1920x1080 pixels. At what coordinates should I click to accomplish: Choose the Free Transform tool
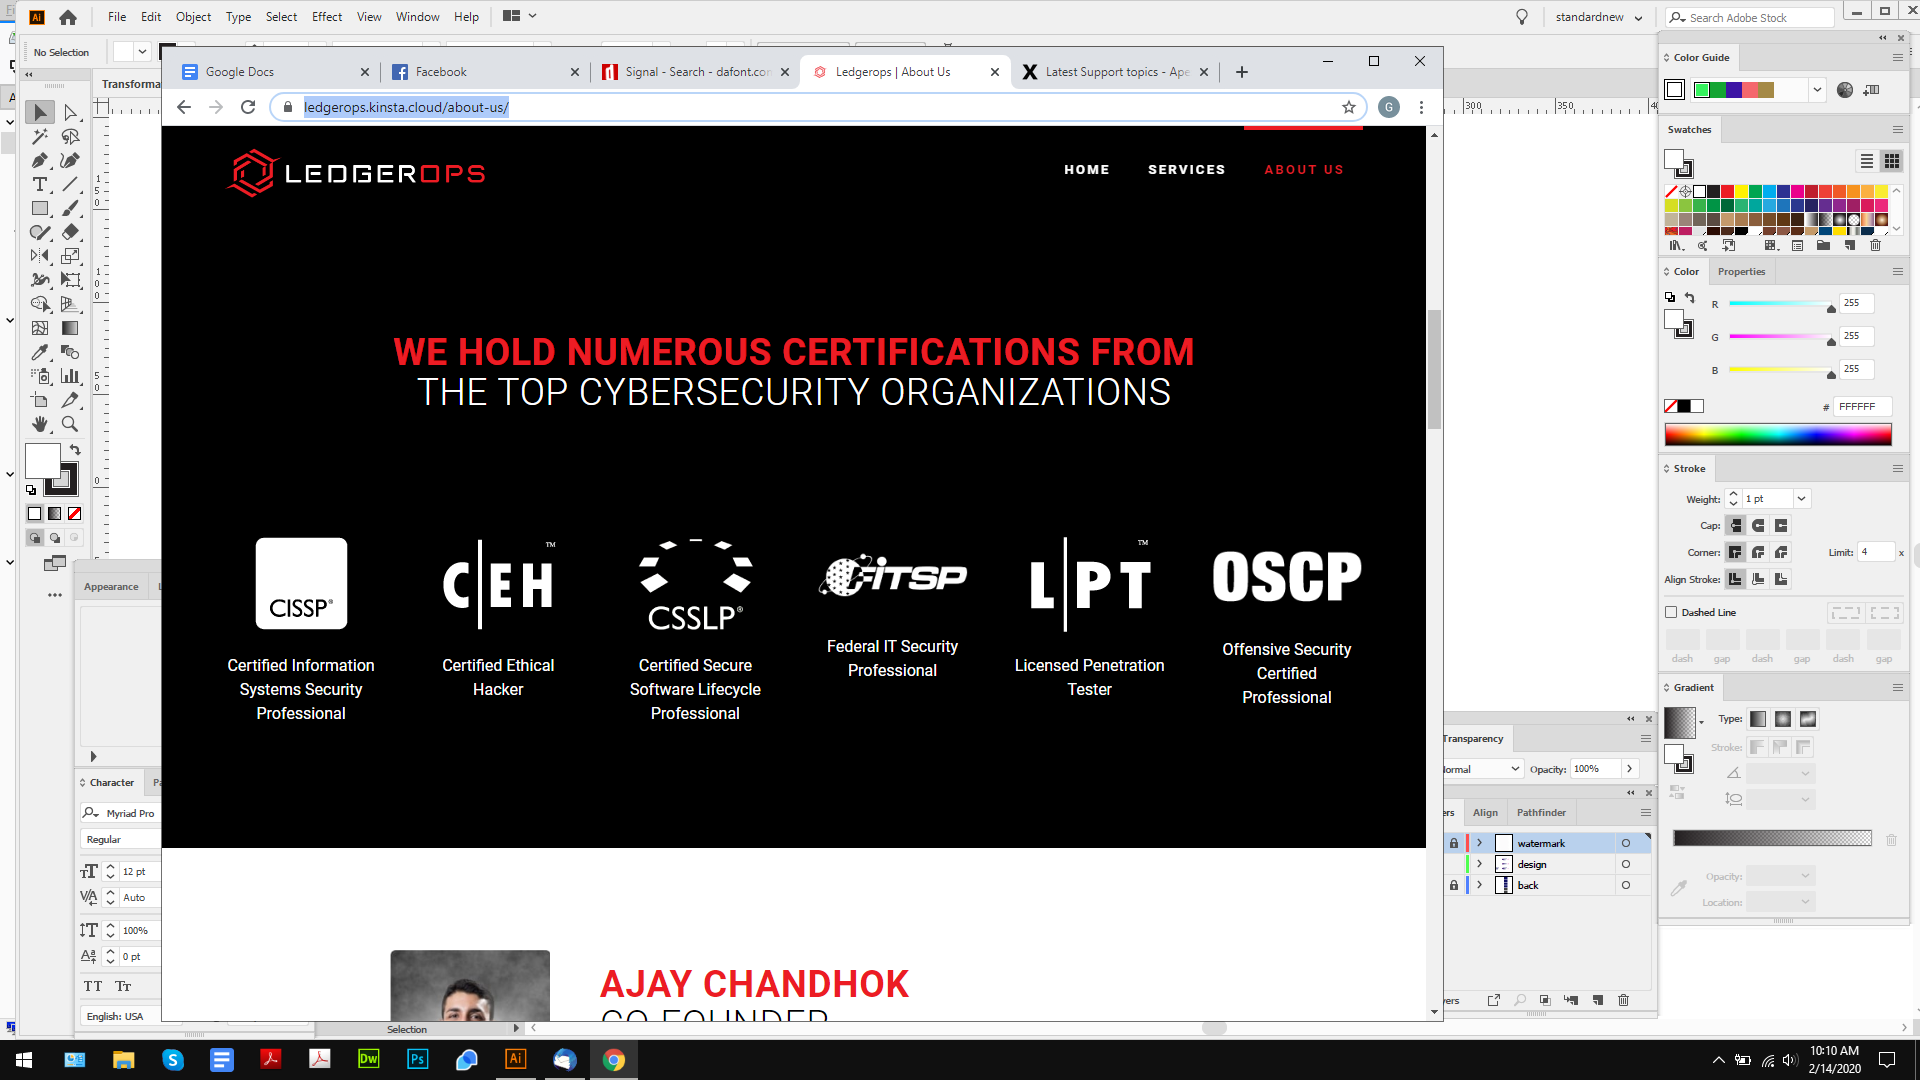coord(70,281)
